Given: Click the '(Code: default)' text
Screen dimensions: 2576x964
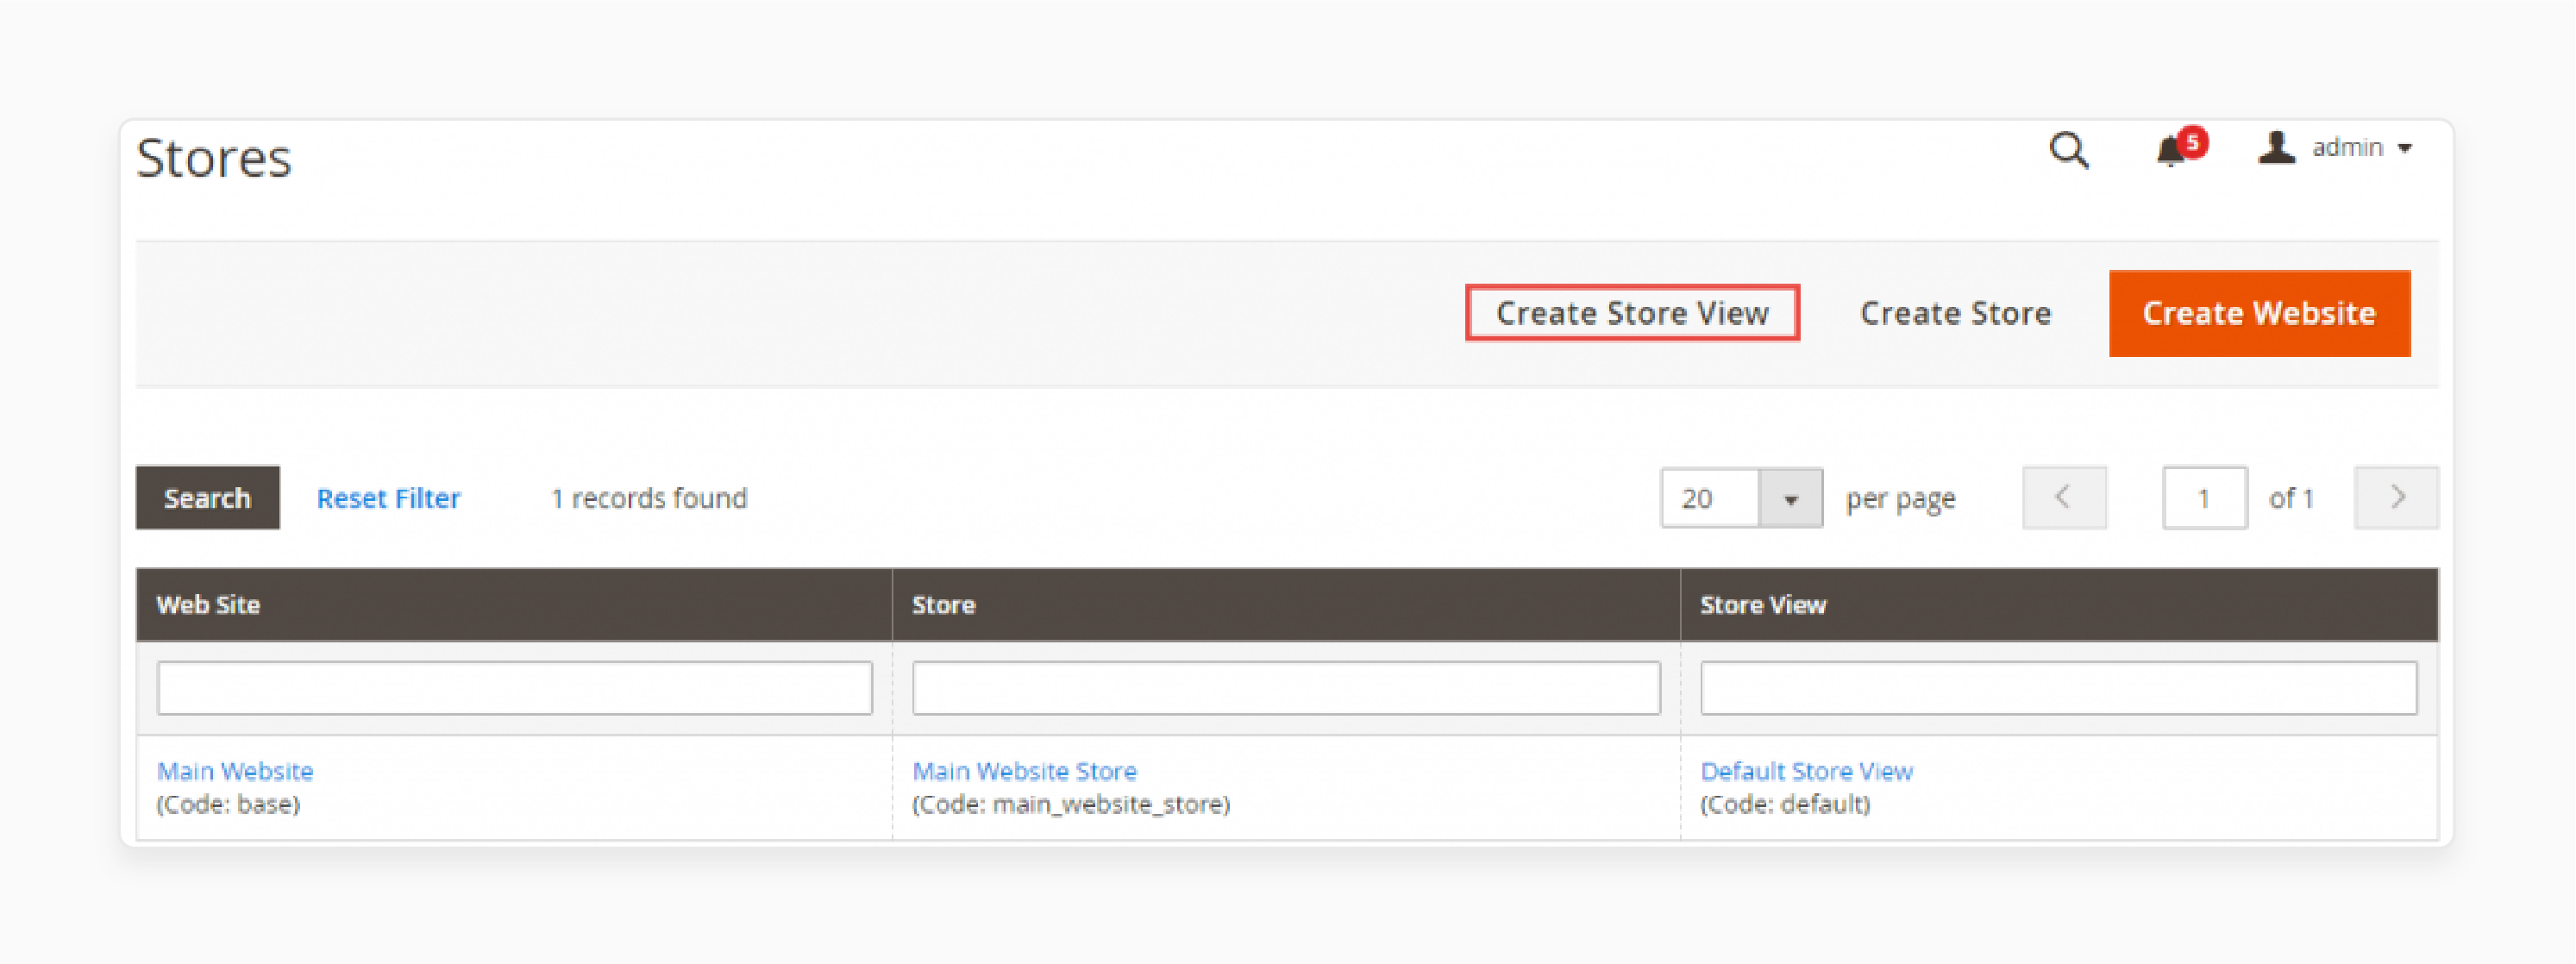Looking at the screenshot, I should 1785,804.
